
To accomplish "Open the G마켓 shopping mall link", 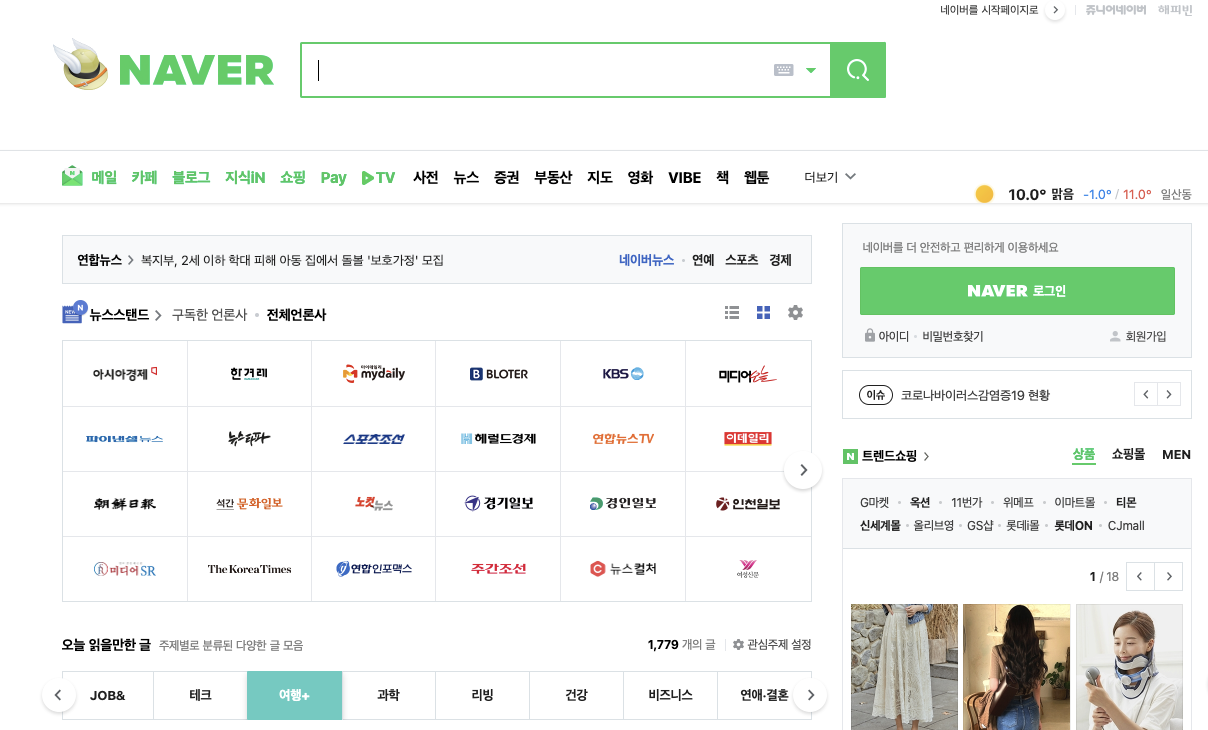I will tap(874, 502).
